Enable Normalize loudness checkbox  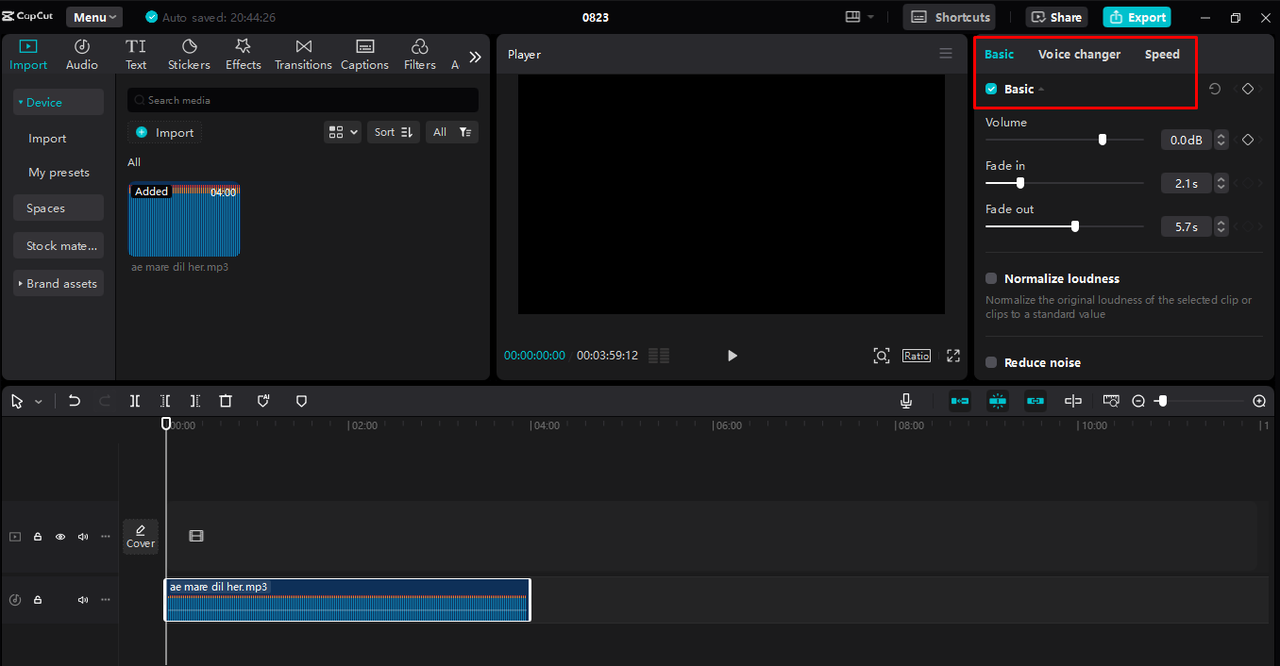[991, 279]
